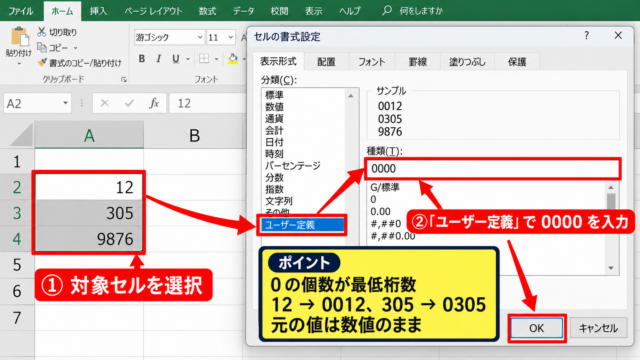The height and width of the screenshot is (360, 640).
Task: Open the Underline style arrow
Action: coord(188,59)
